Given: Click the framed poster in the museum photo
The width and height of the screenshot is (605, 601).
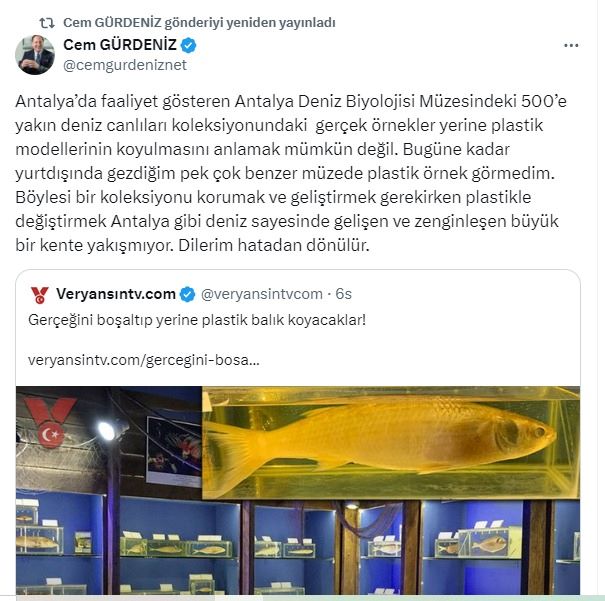Looking at the screenshot, I should click(174, 451).
